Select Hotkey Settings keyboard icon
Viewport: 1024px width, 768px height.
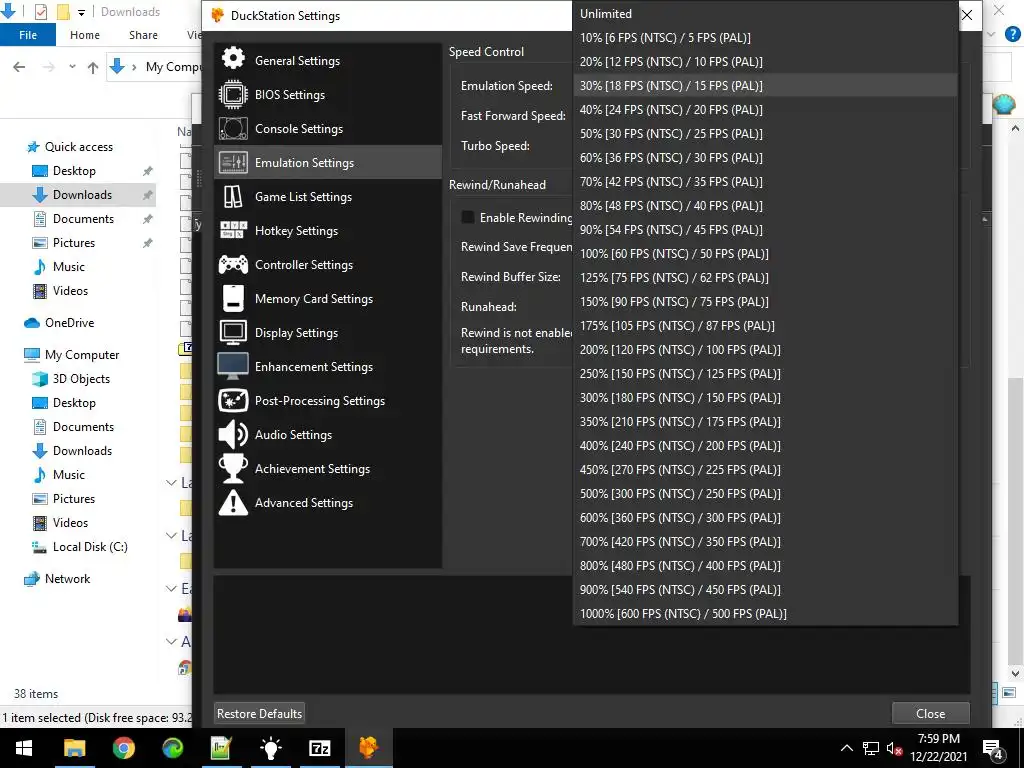click(233, 231)
